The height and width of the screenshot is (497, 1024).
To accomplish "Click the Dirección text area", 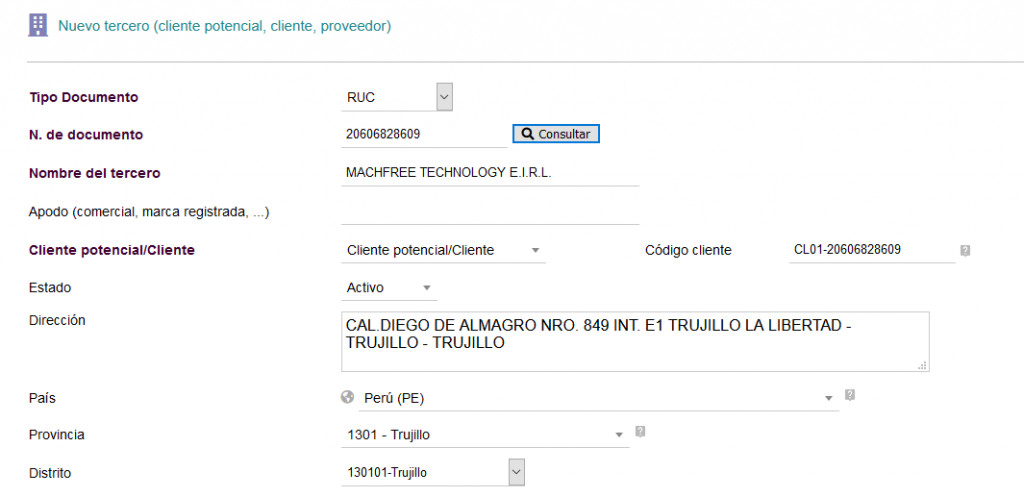I will pos(635,342).
